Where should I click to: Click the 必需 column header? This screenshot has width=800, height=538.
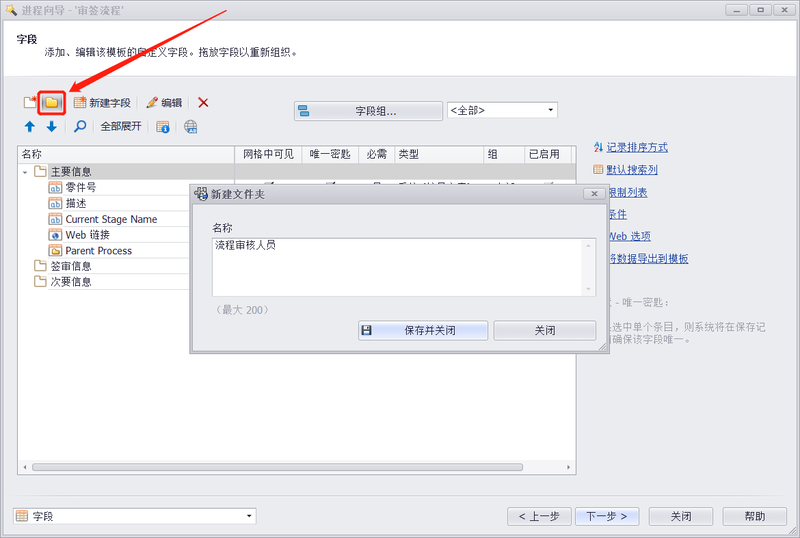click(377, 154)
